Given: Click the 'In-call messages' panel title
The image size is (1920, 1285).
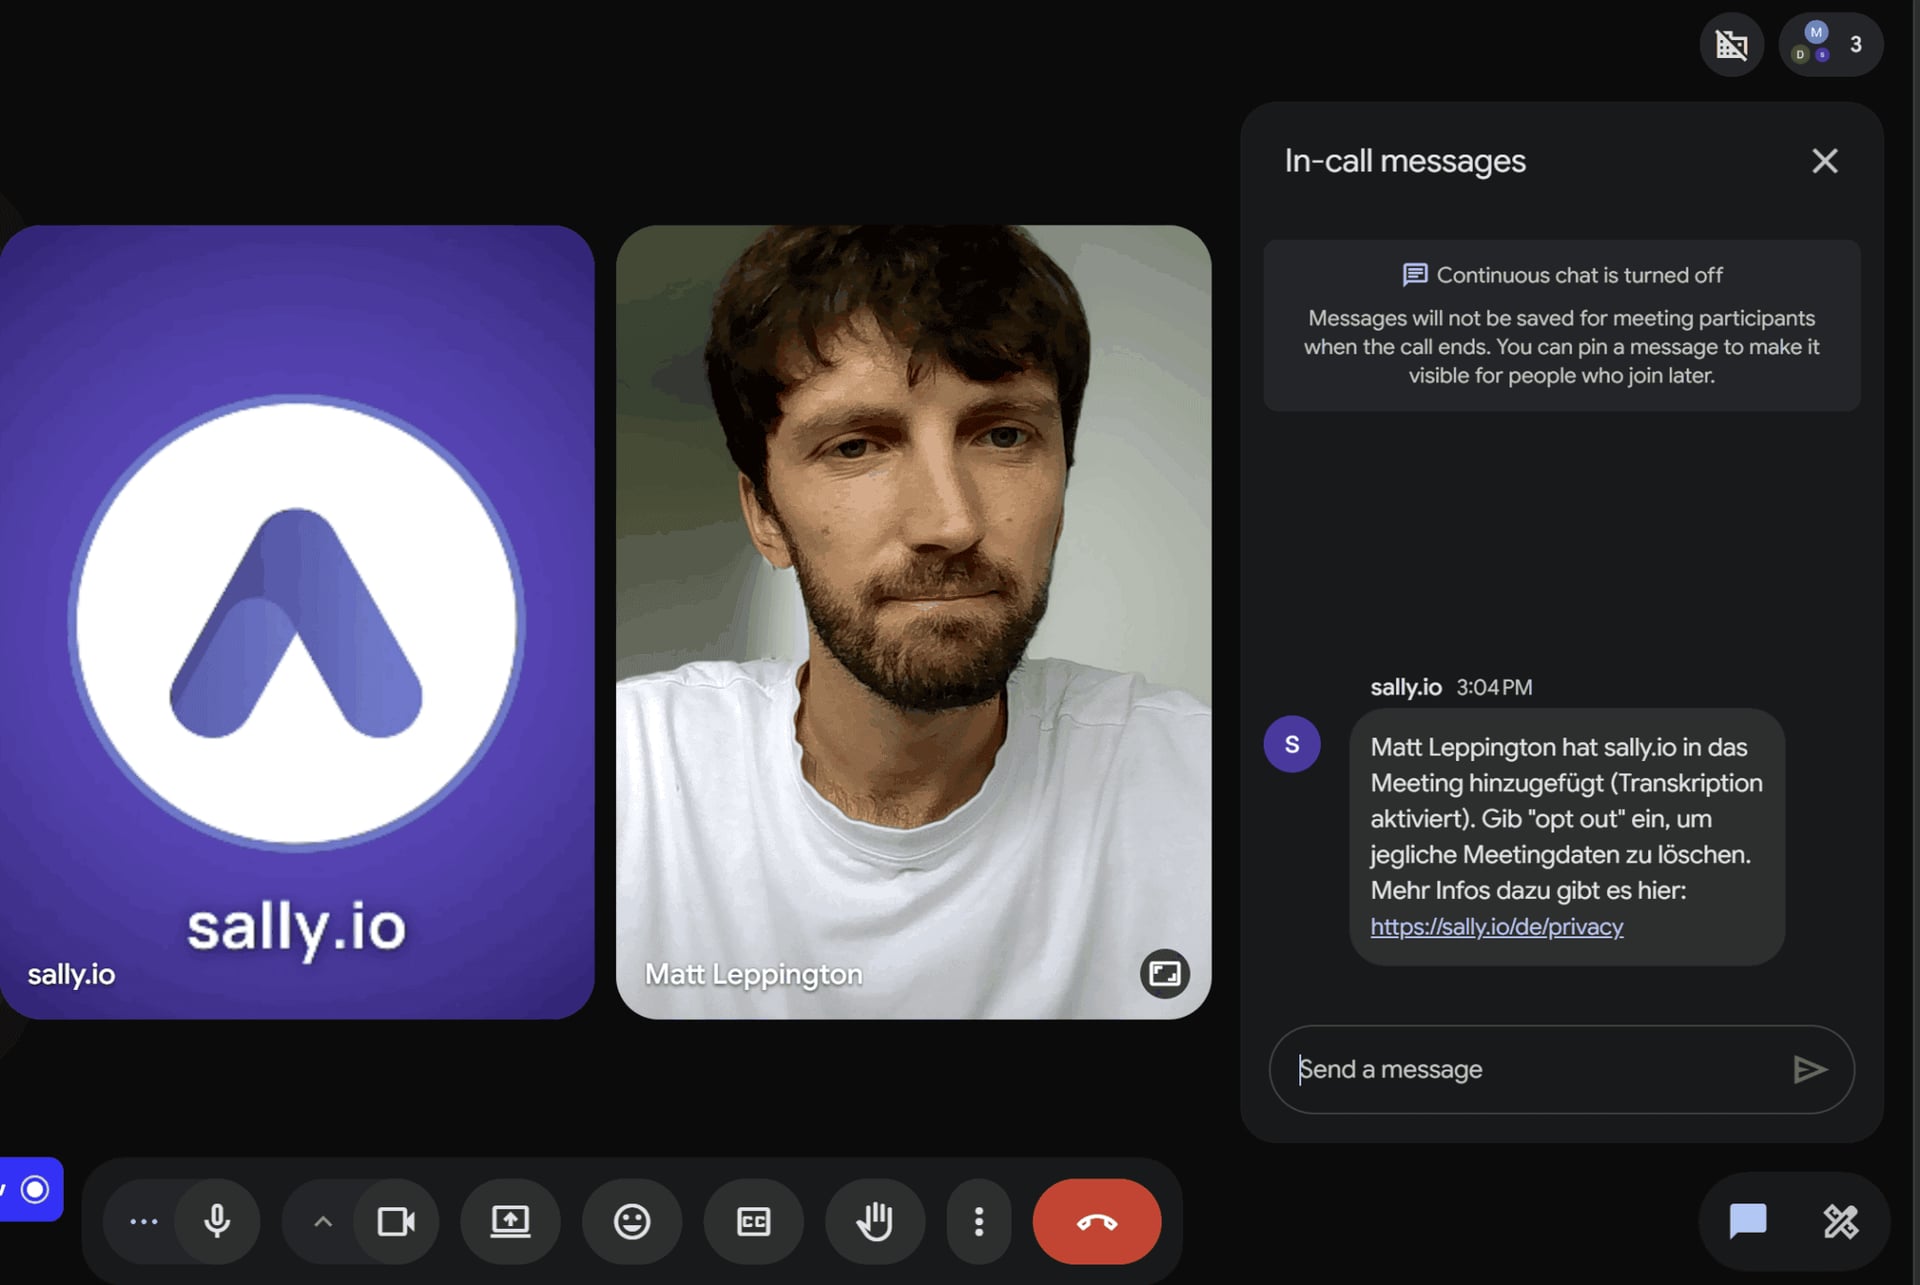Looking at the screenshot, I should pos(1405,161).
